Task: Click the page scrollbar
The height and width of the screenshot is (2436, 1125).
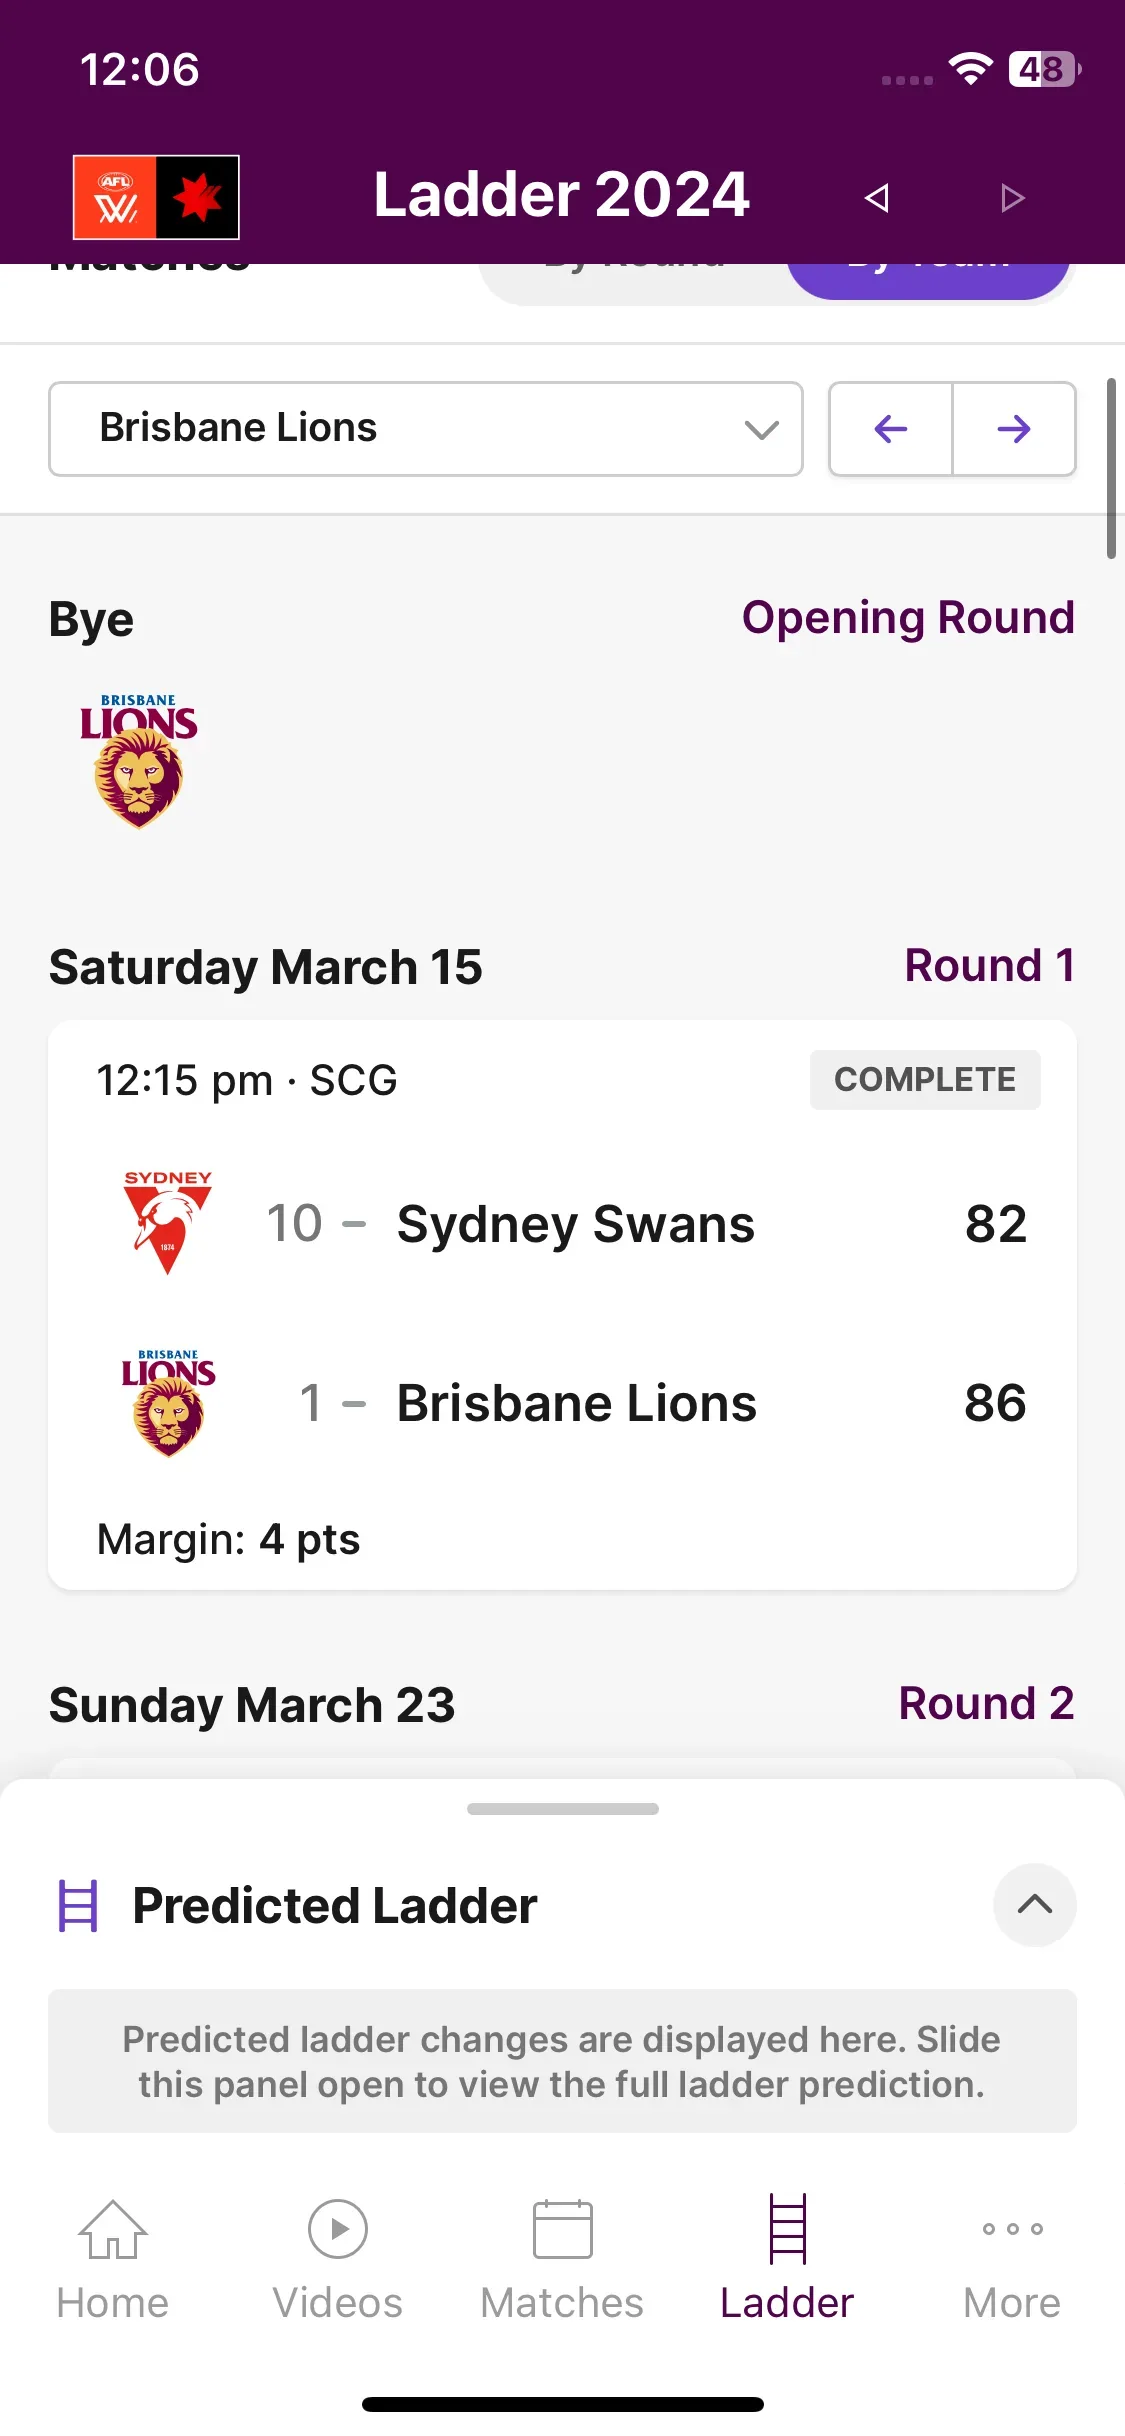Action: pos(1111,468)
